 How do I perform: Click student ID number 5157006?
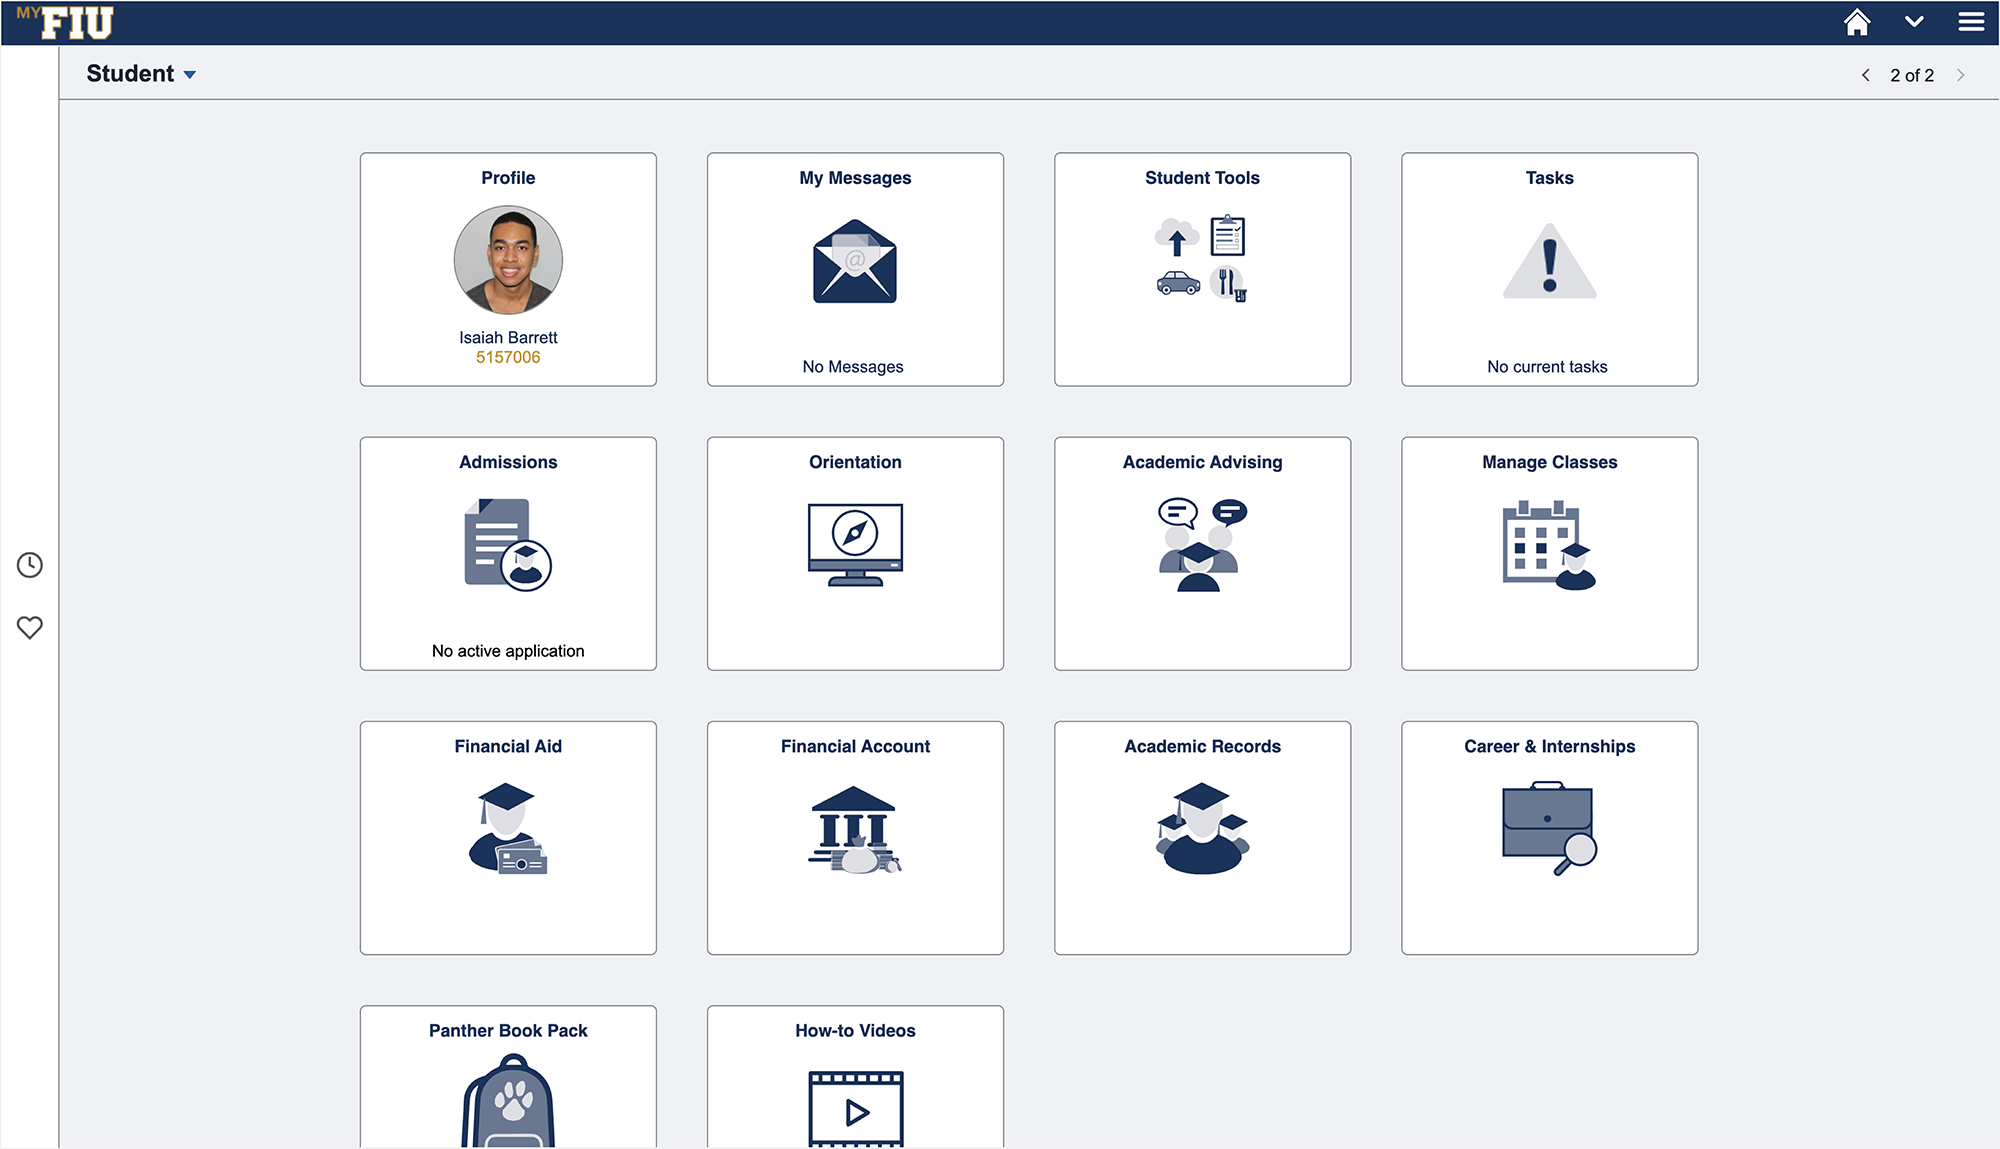508,356
